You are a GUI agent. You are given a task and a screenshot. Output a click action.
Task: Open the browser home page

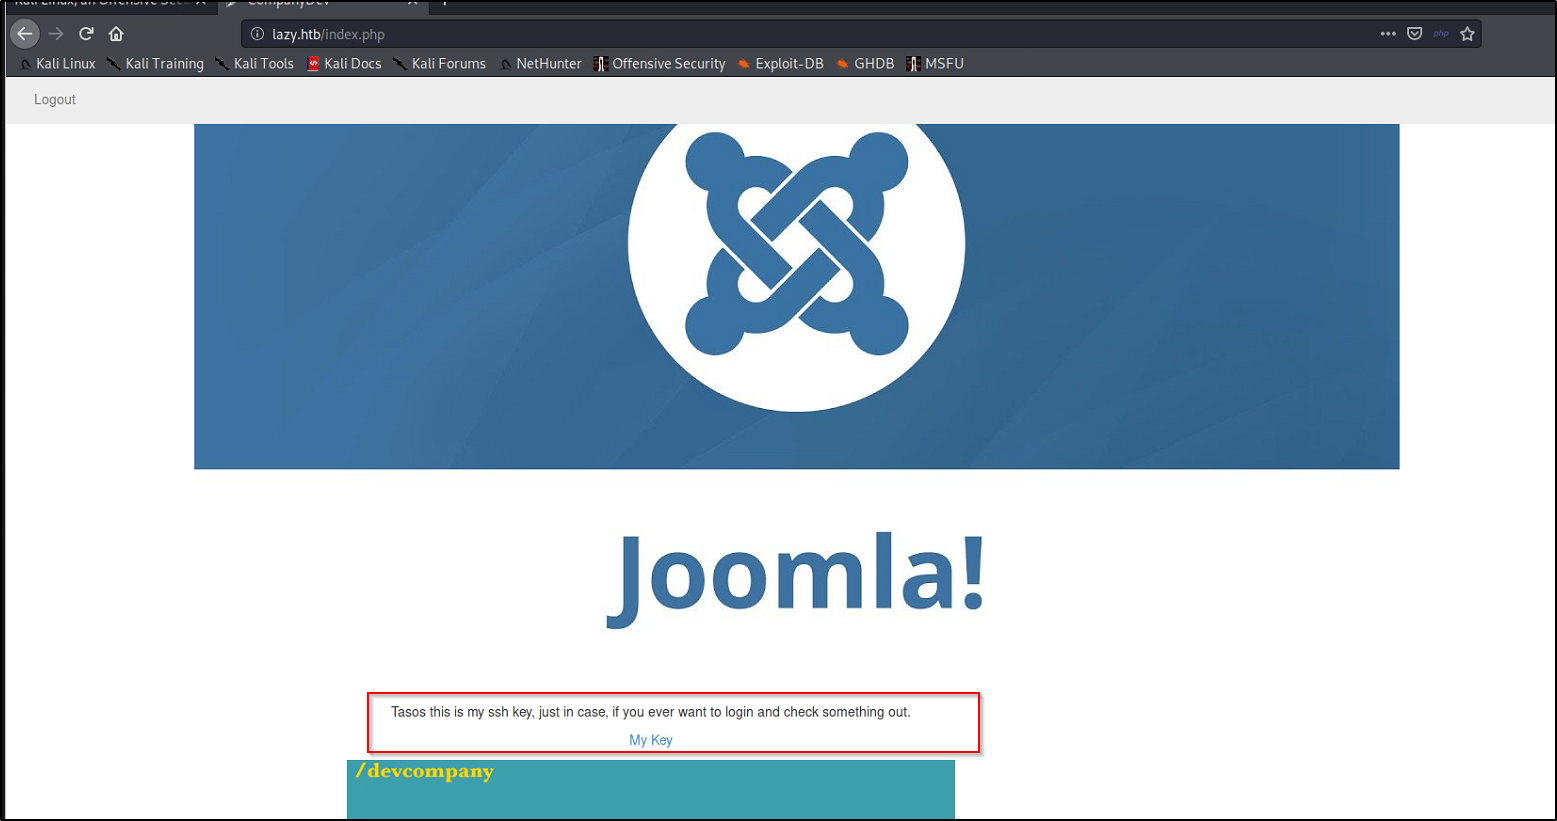(116, 34)
